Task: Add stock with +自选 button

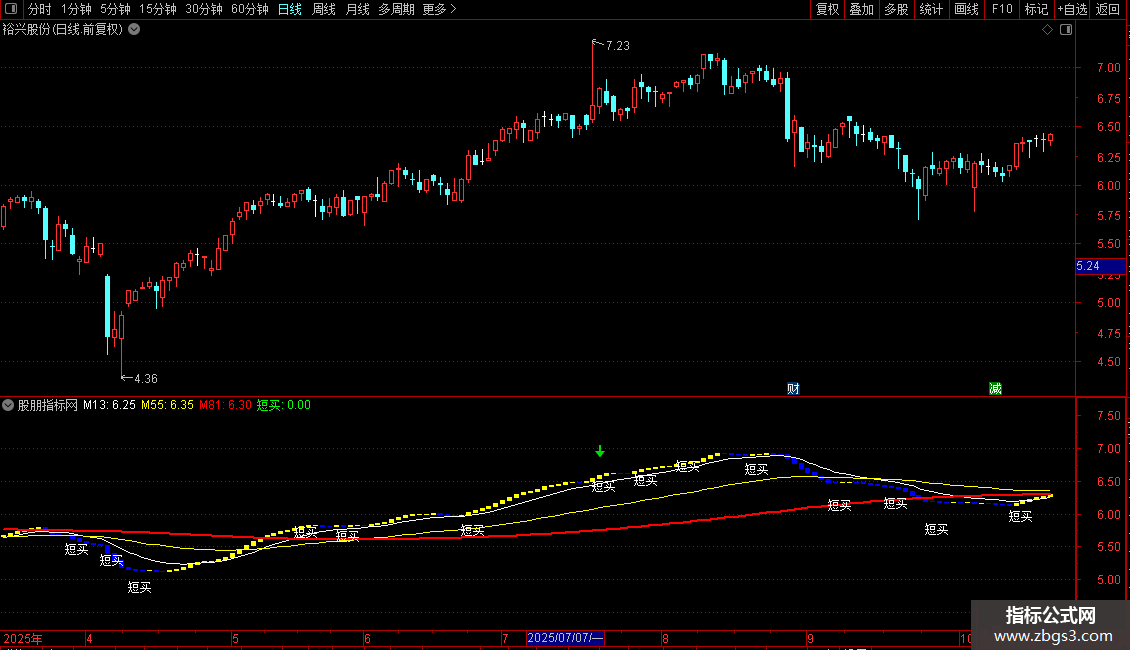Action: pyautogui.click(x=1072, y=9)
